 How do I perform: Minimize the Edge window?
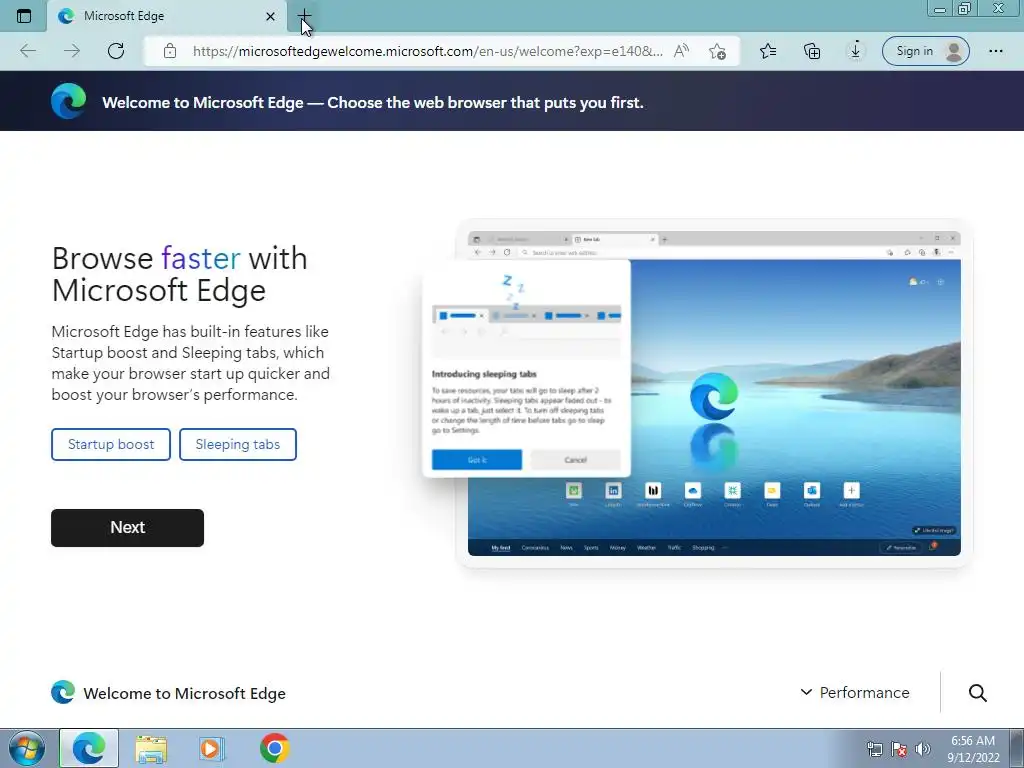click(x=940, y=9)
